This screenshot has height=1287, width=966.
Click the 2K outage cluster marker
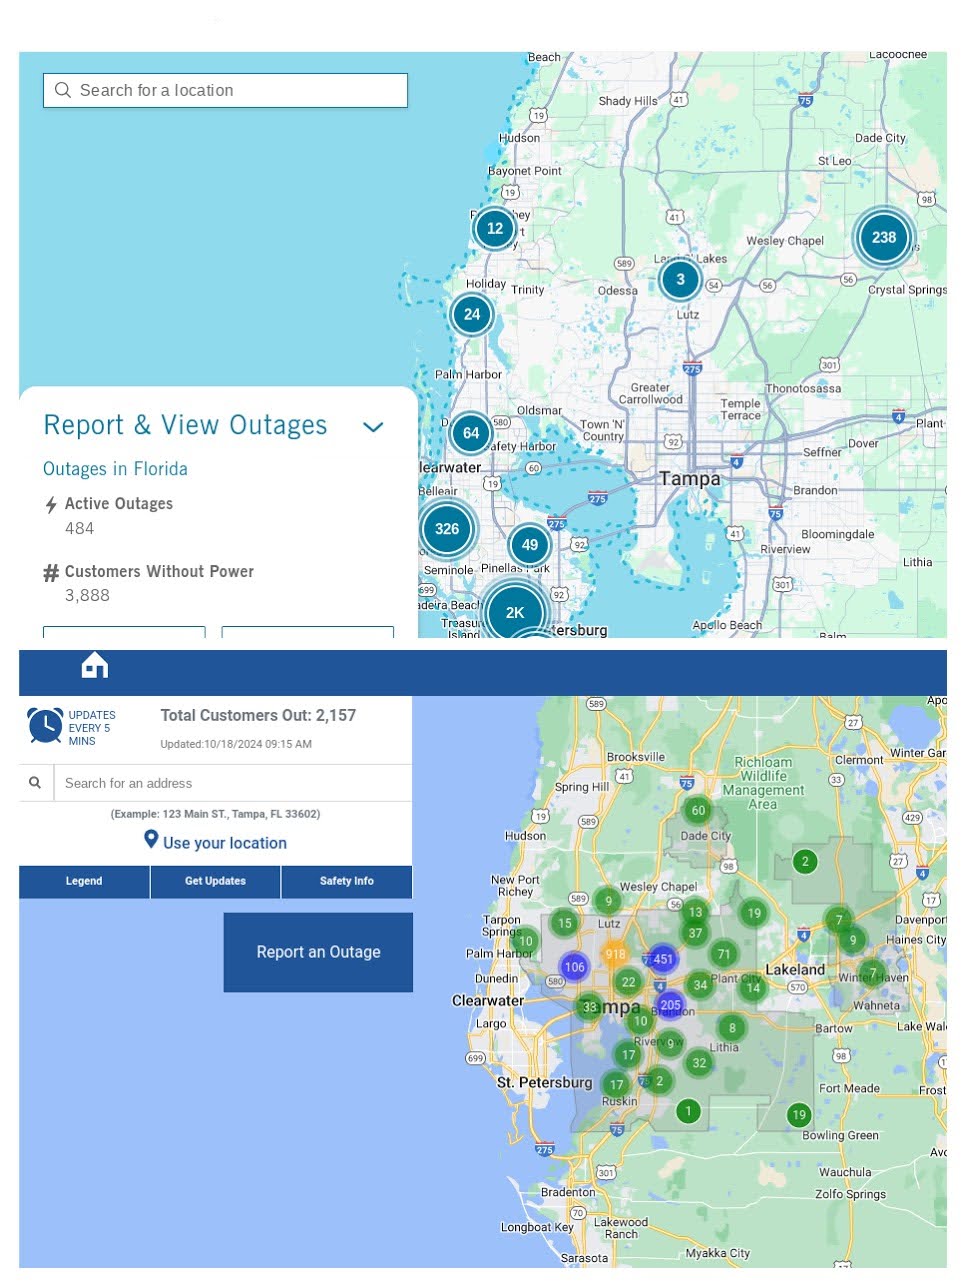coord(515,612)
